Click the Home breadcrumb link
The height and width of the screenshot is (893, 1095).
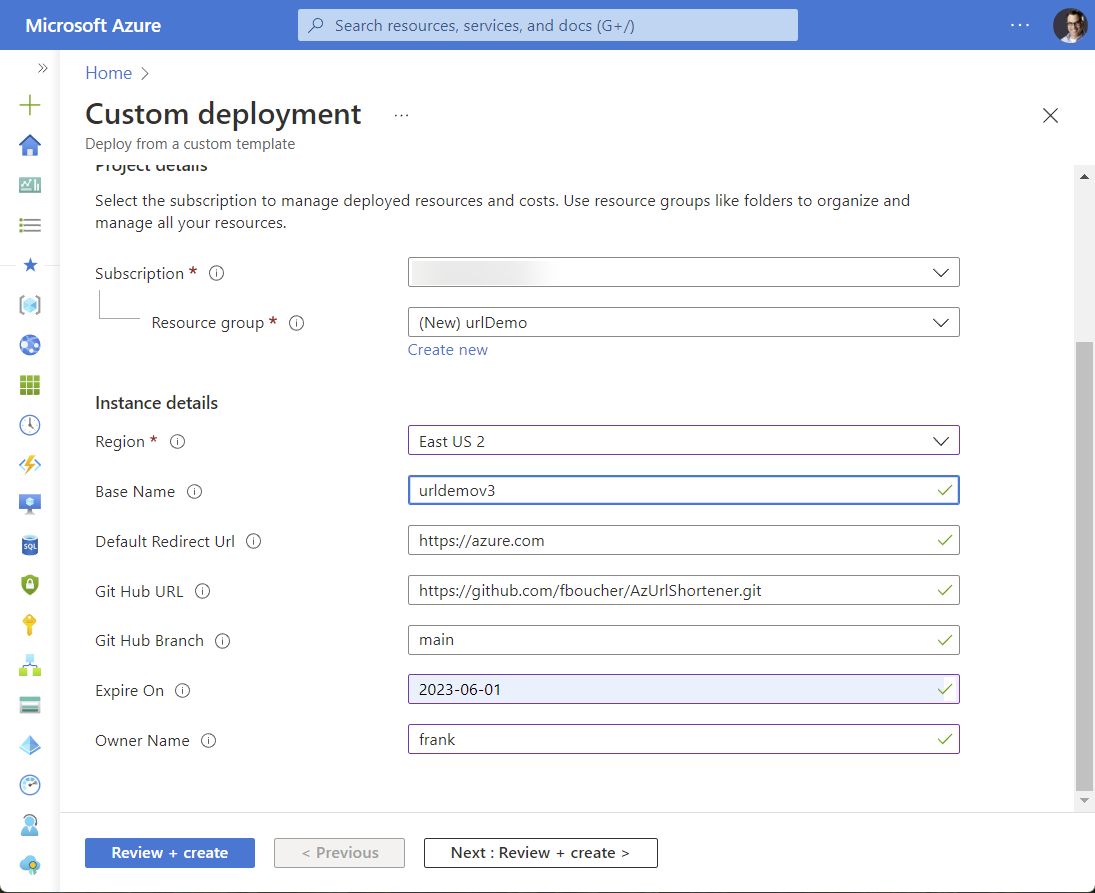pos(108,73)
